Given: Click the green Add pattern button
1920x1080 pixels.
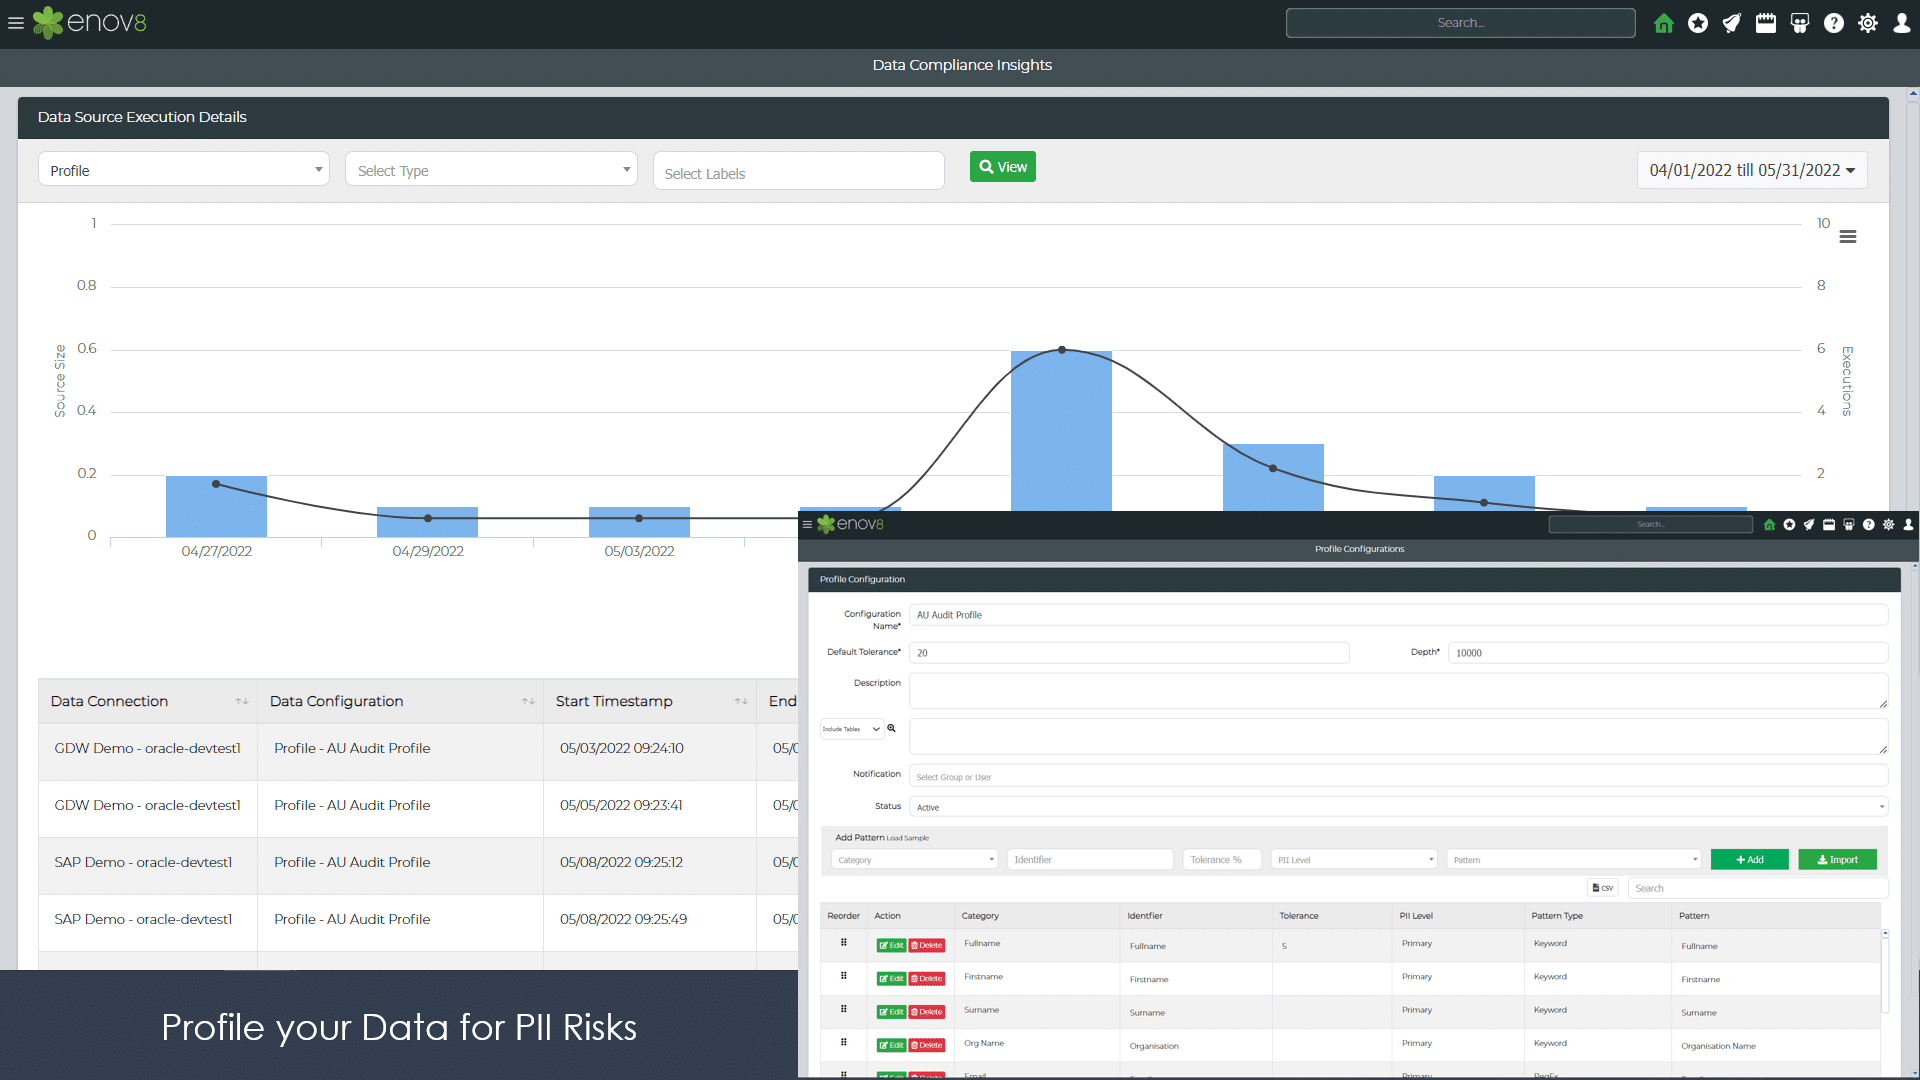Looking at the screenshot, I should 1750,860.
